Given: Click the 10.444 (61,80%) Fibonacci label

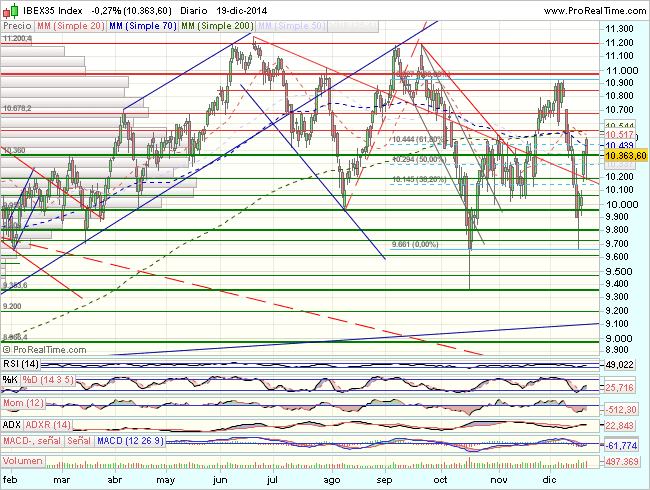Looking at the screenshot, I should [x=417, y=139].
